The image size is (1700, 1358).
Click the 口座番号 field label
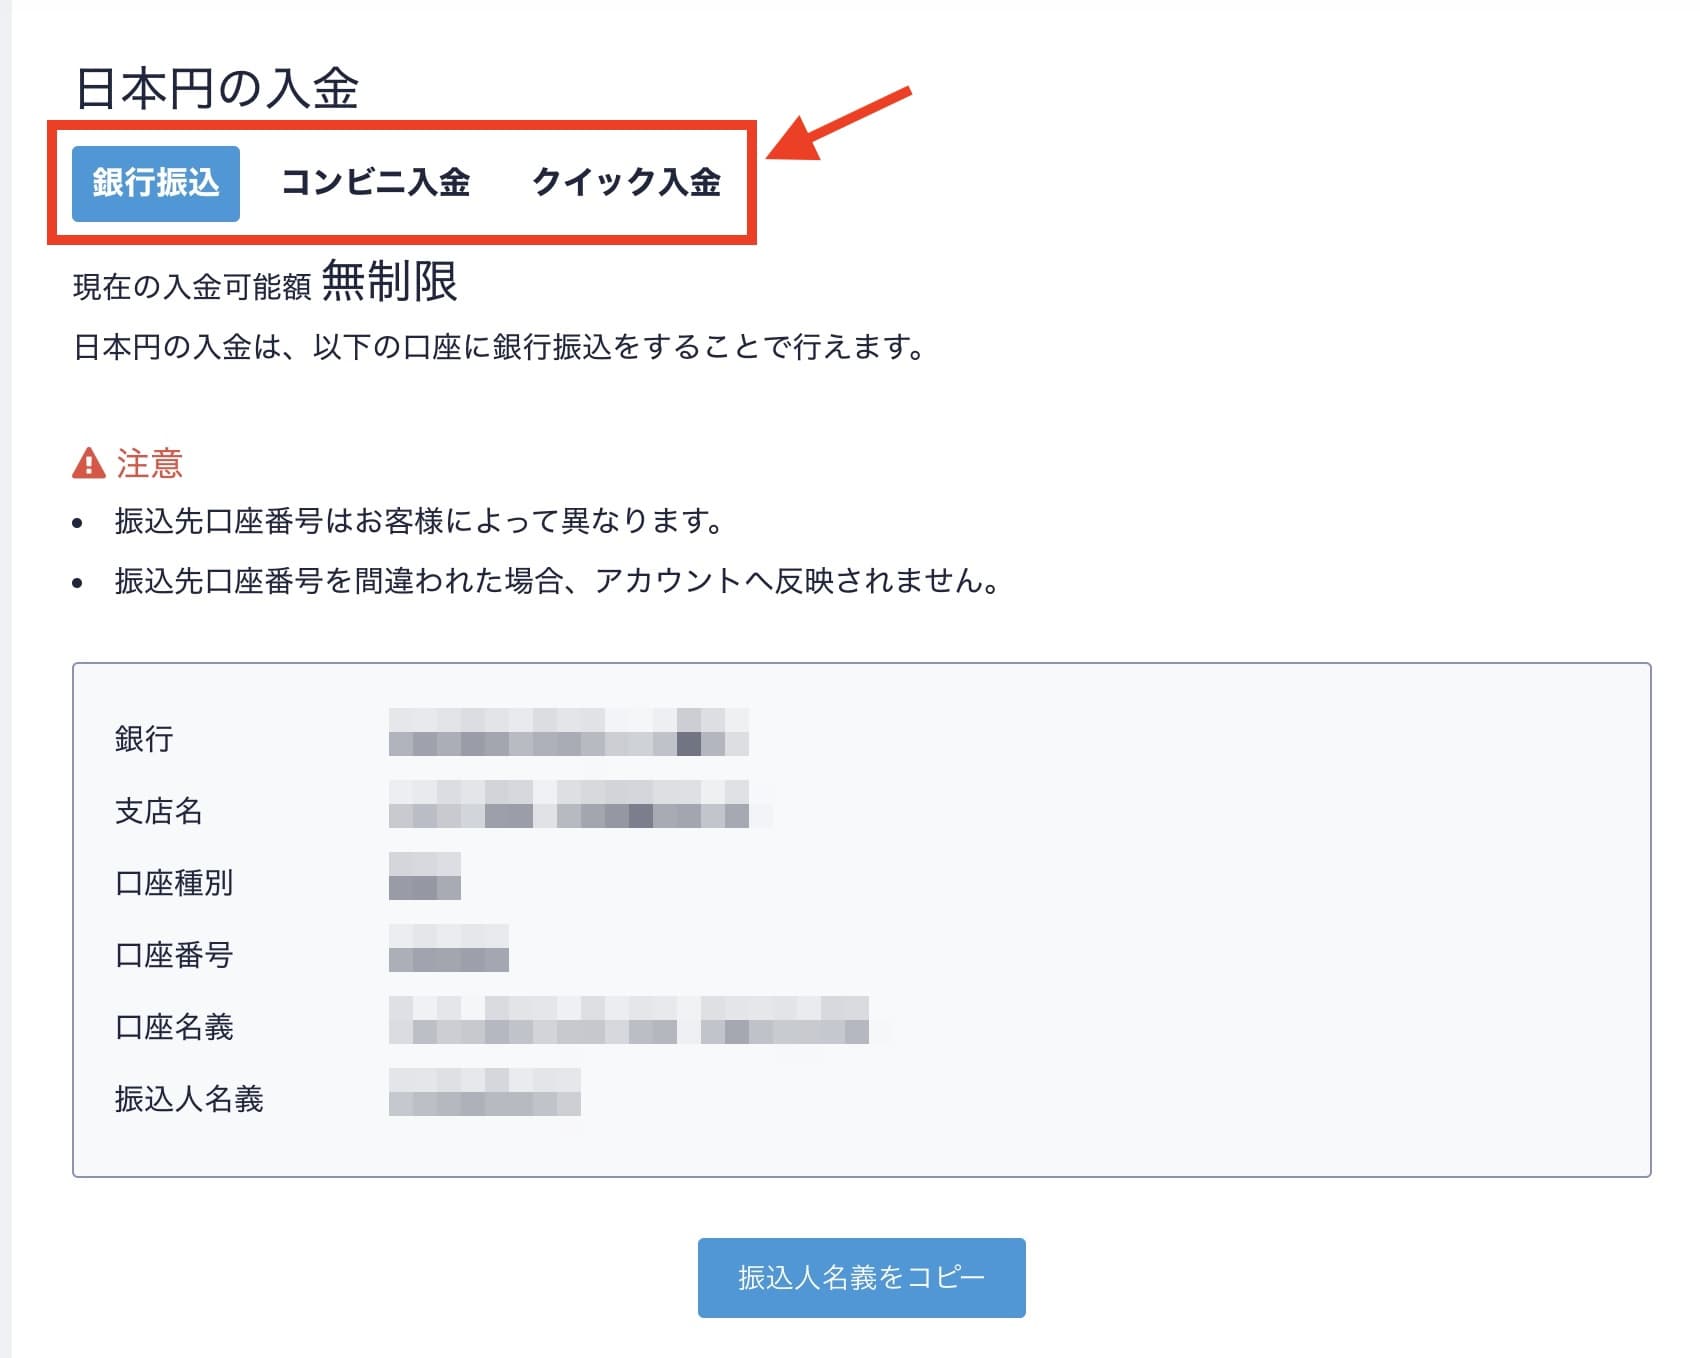174,955
